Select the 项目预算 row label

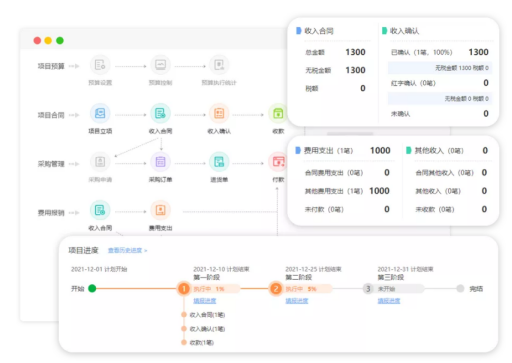[51, 66]
